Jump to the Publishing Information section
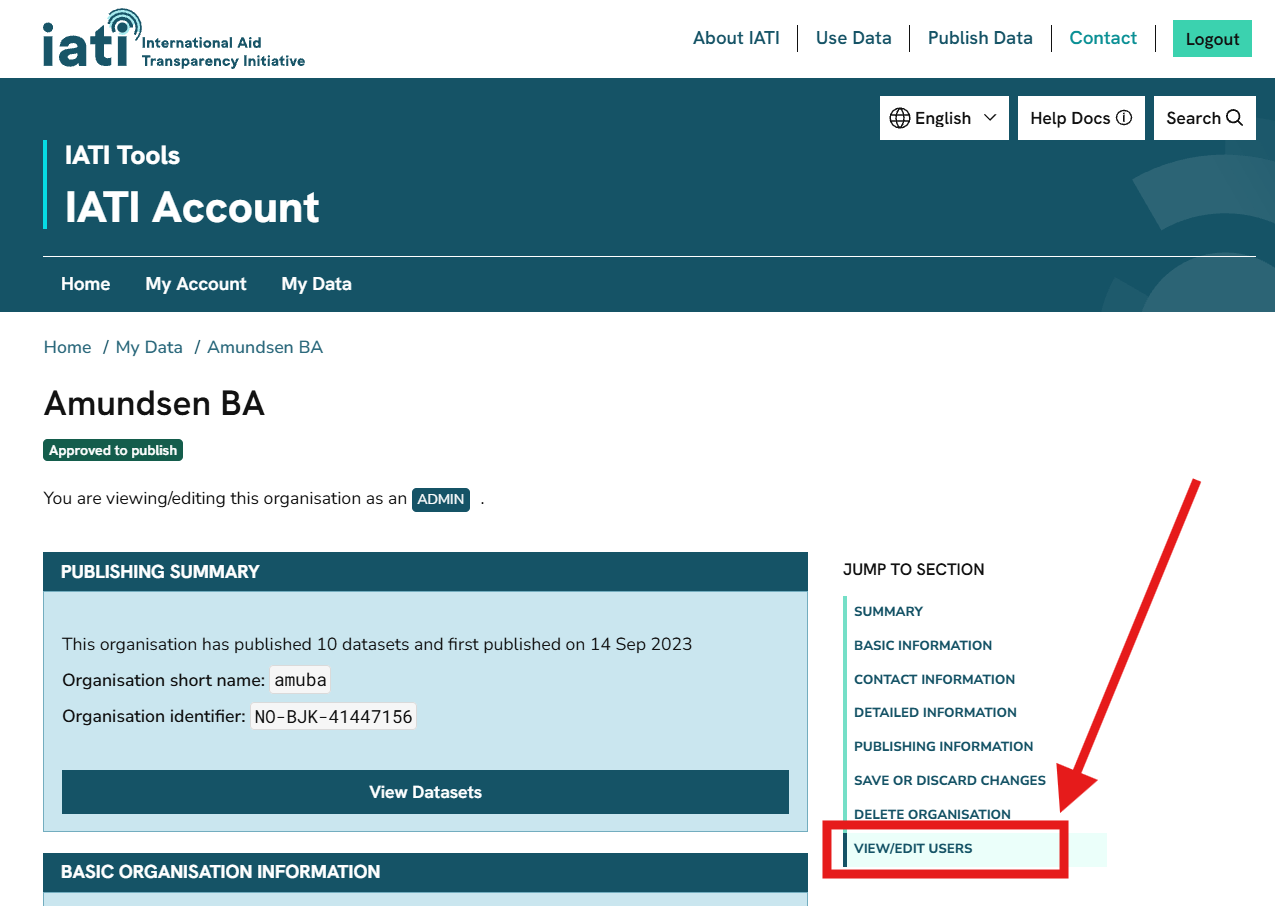This screenshot has width=1275, height=906. pyautogui.click(x=943, y=746)
